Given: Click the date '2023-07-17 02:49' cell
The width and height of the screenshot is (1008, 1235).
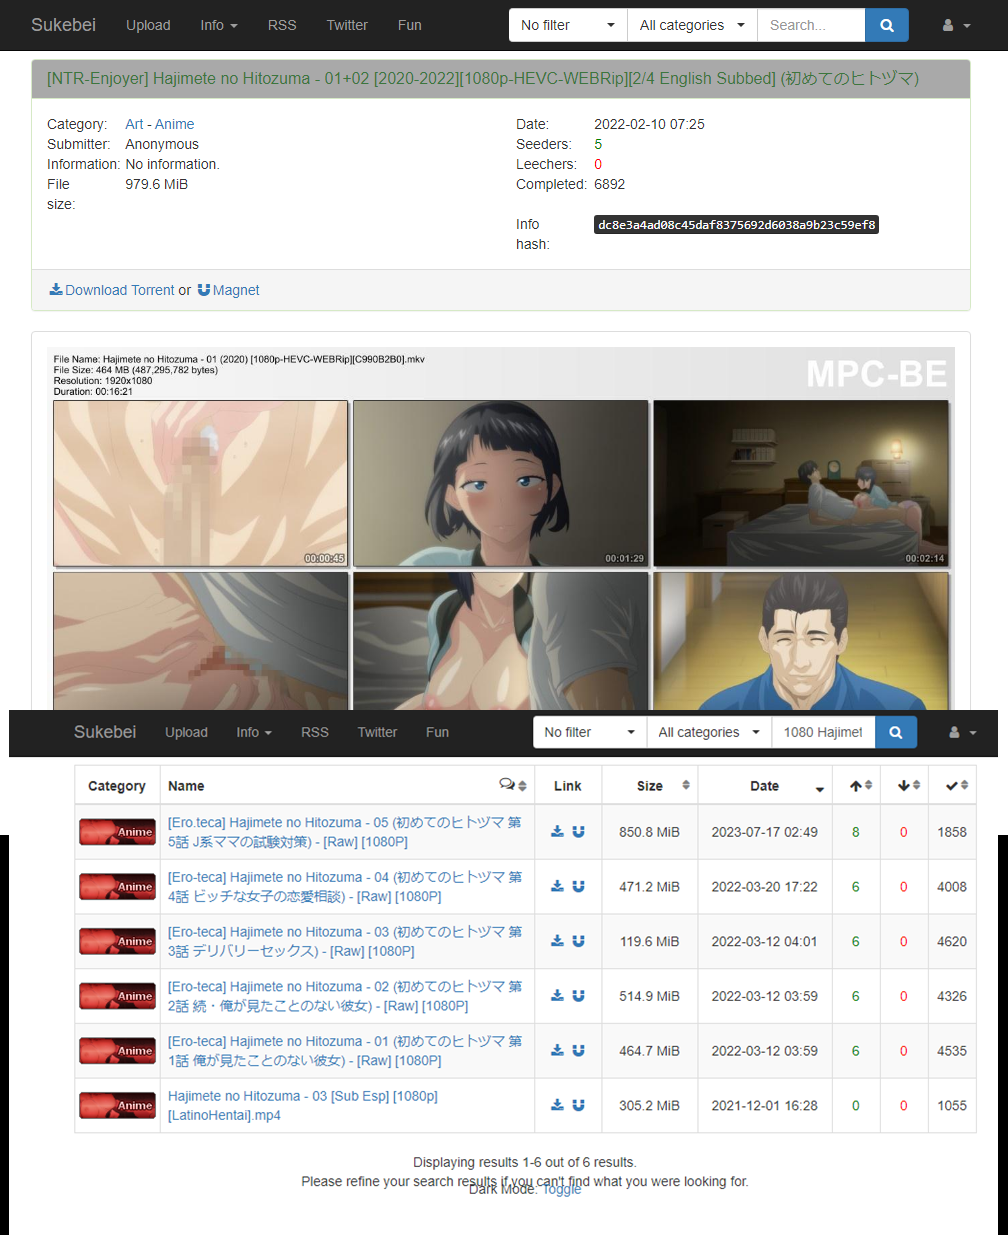Looking at the screenshot, I should (764, 832).
